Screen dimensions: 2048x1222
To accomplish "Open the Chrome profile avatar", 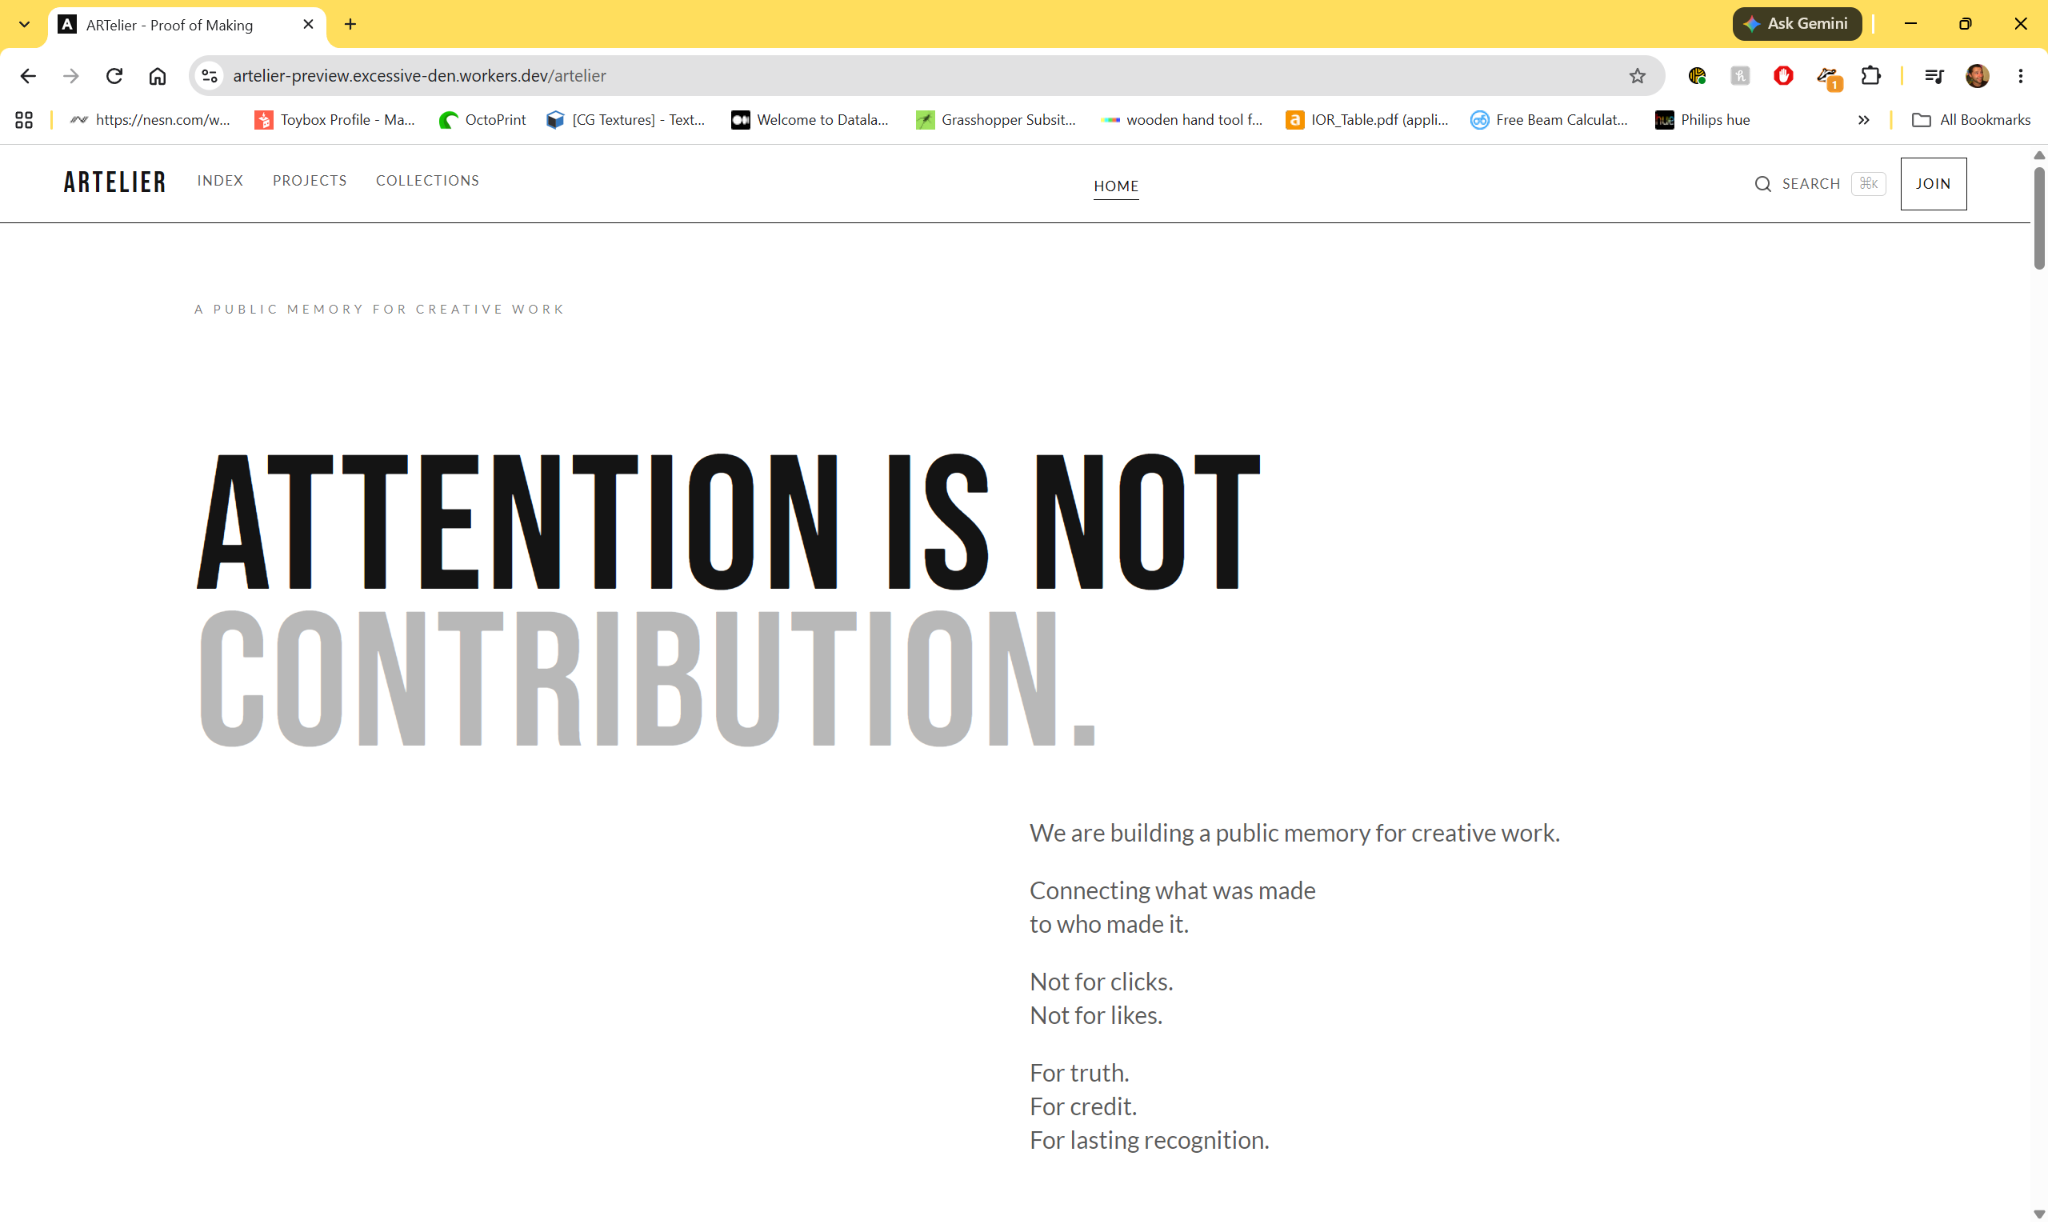I will tap(1977, 76).
